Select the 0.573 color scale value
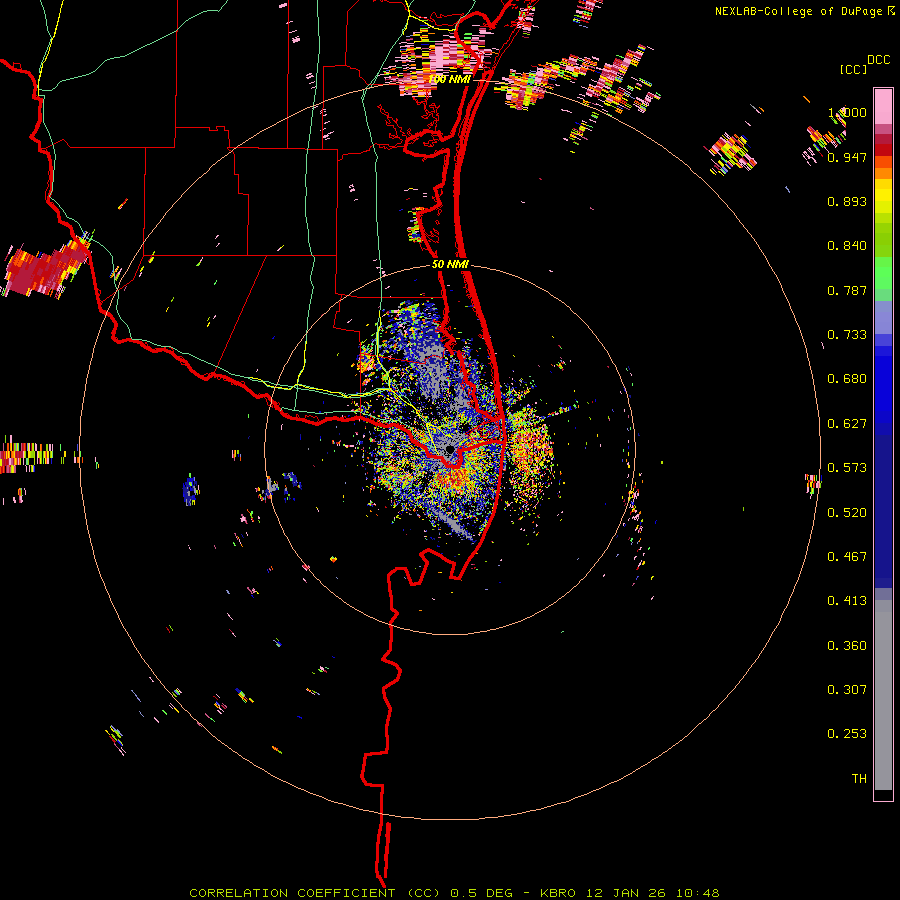This screenshot has width=900, height=900. (x=847, y=468)
